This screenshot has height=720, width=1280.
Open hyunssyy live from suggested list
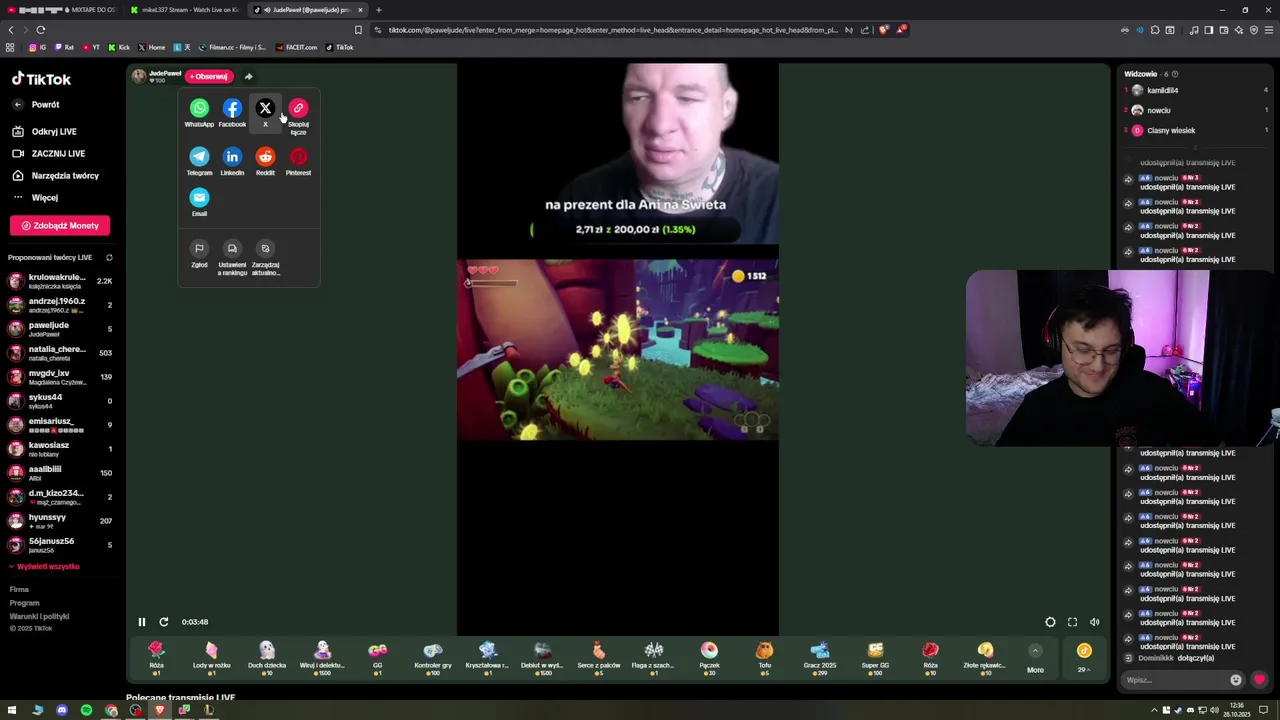(60, 521)
